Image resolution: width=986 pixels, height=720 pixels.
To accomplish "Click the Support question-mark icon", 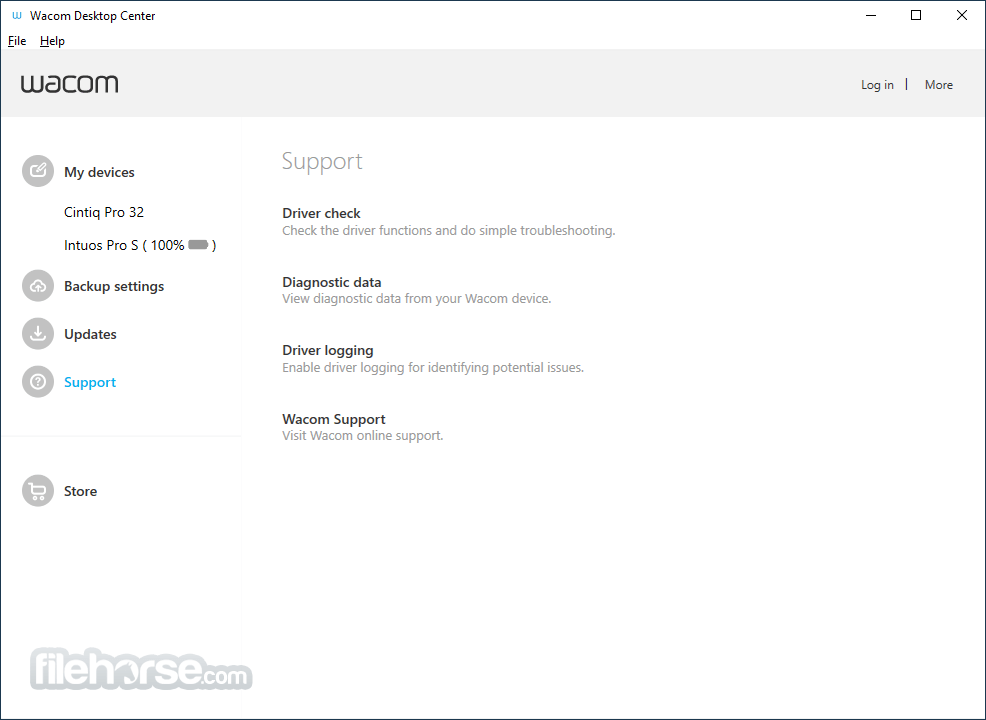I will point(38,382).
